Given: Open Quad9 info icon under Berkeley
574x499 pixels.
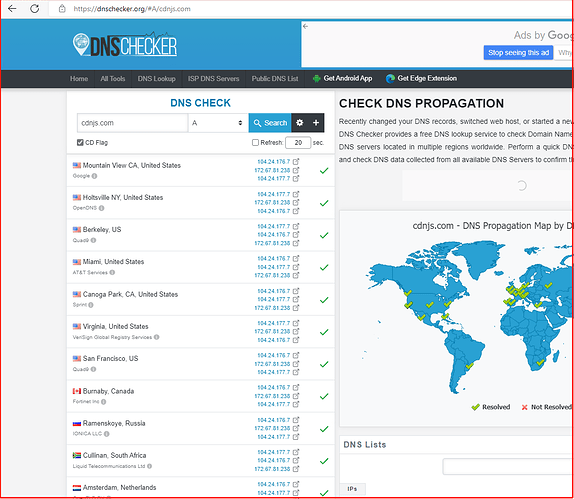Looking at the screenshot, I should point(93,241).
